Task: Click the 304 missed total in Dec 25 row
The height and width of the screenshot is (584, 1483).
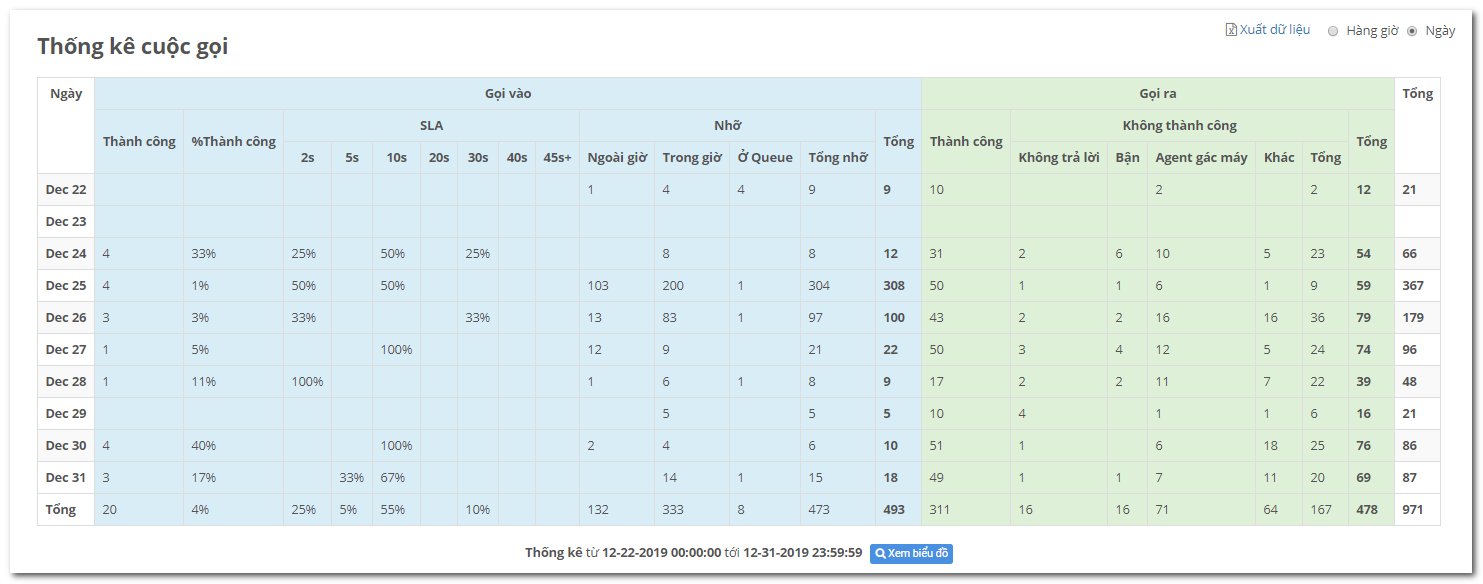Action: [819, 286]
